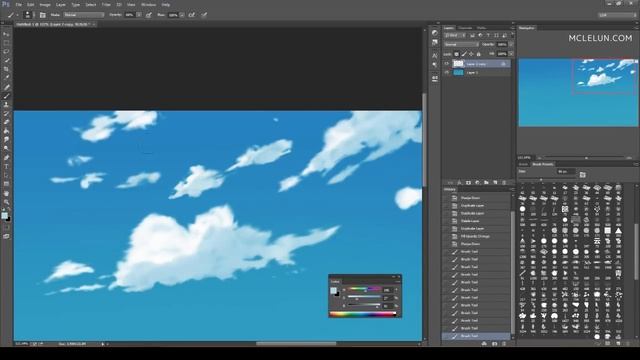Select the Rectangular Marquee tool
Image resolution: width=640 pixels, height=360 pixels.
6,43
